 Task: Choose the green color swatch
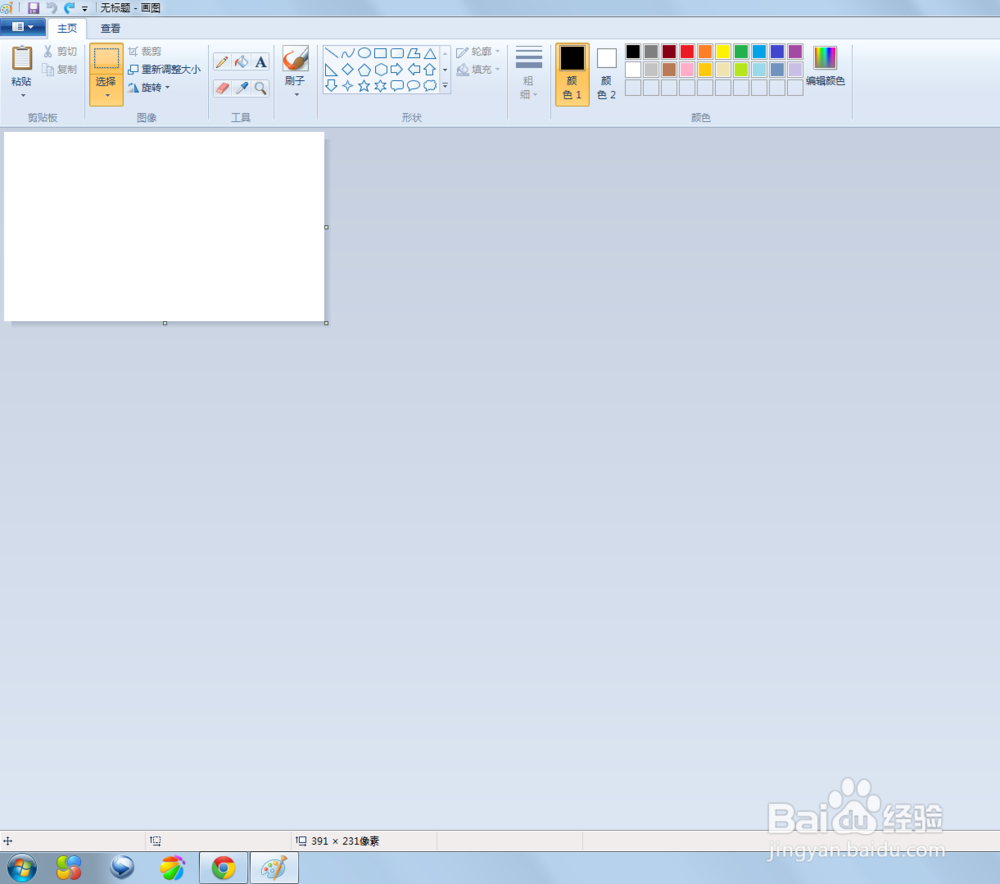pyautogui.click(x=741, y=52)
